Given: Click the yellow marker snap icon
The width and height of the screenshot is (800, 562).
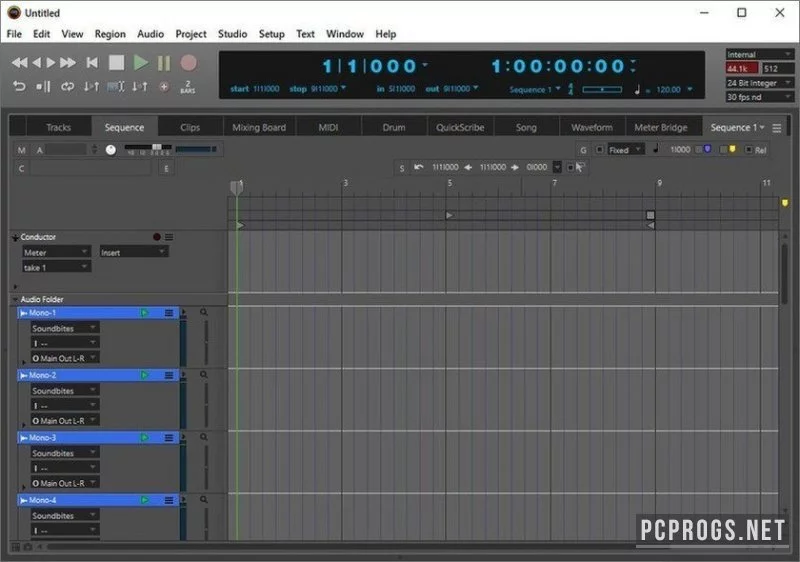Looking at the screenshot, I should [733, 149].
